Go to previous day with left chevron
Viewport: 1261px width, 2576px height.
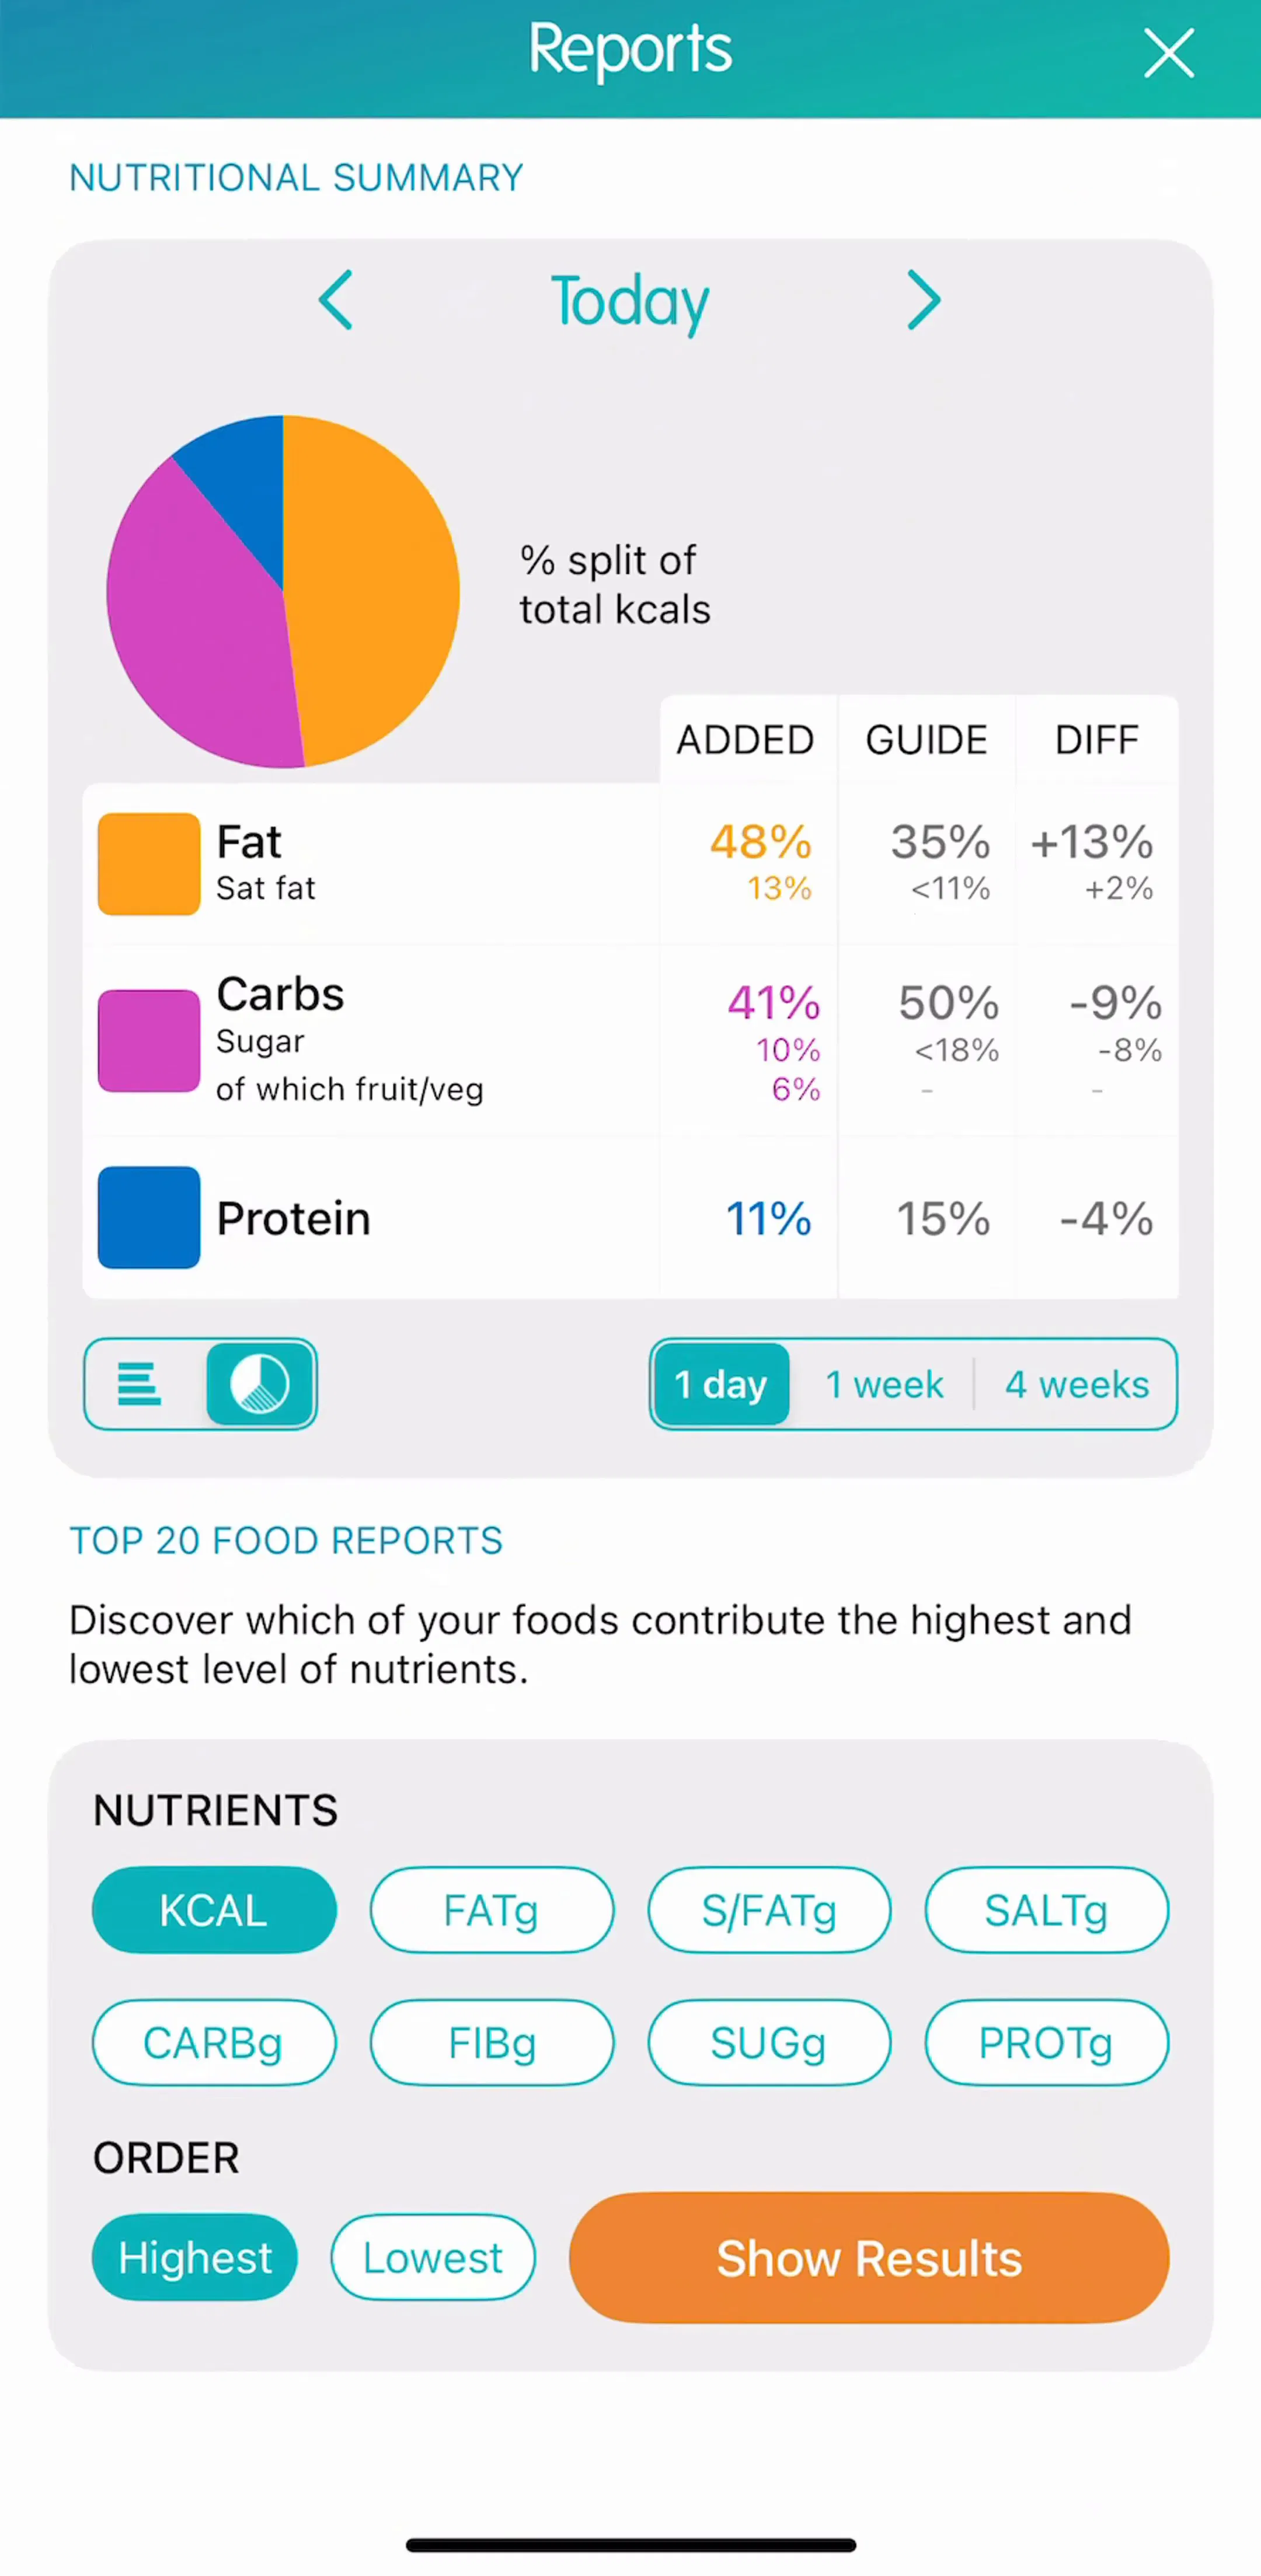[336, 300]
